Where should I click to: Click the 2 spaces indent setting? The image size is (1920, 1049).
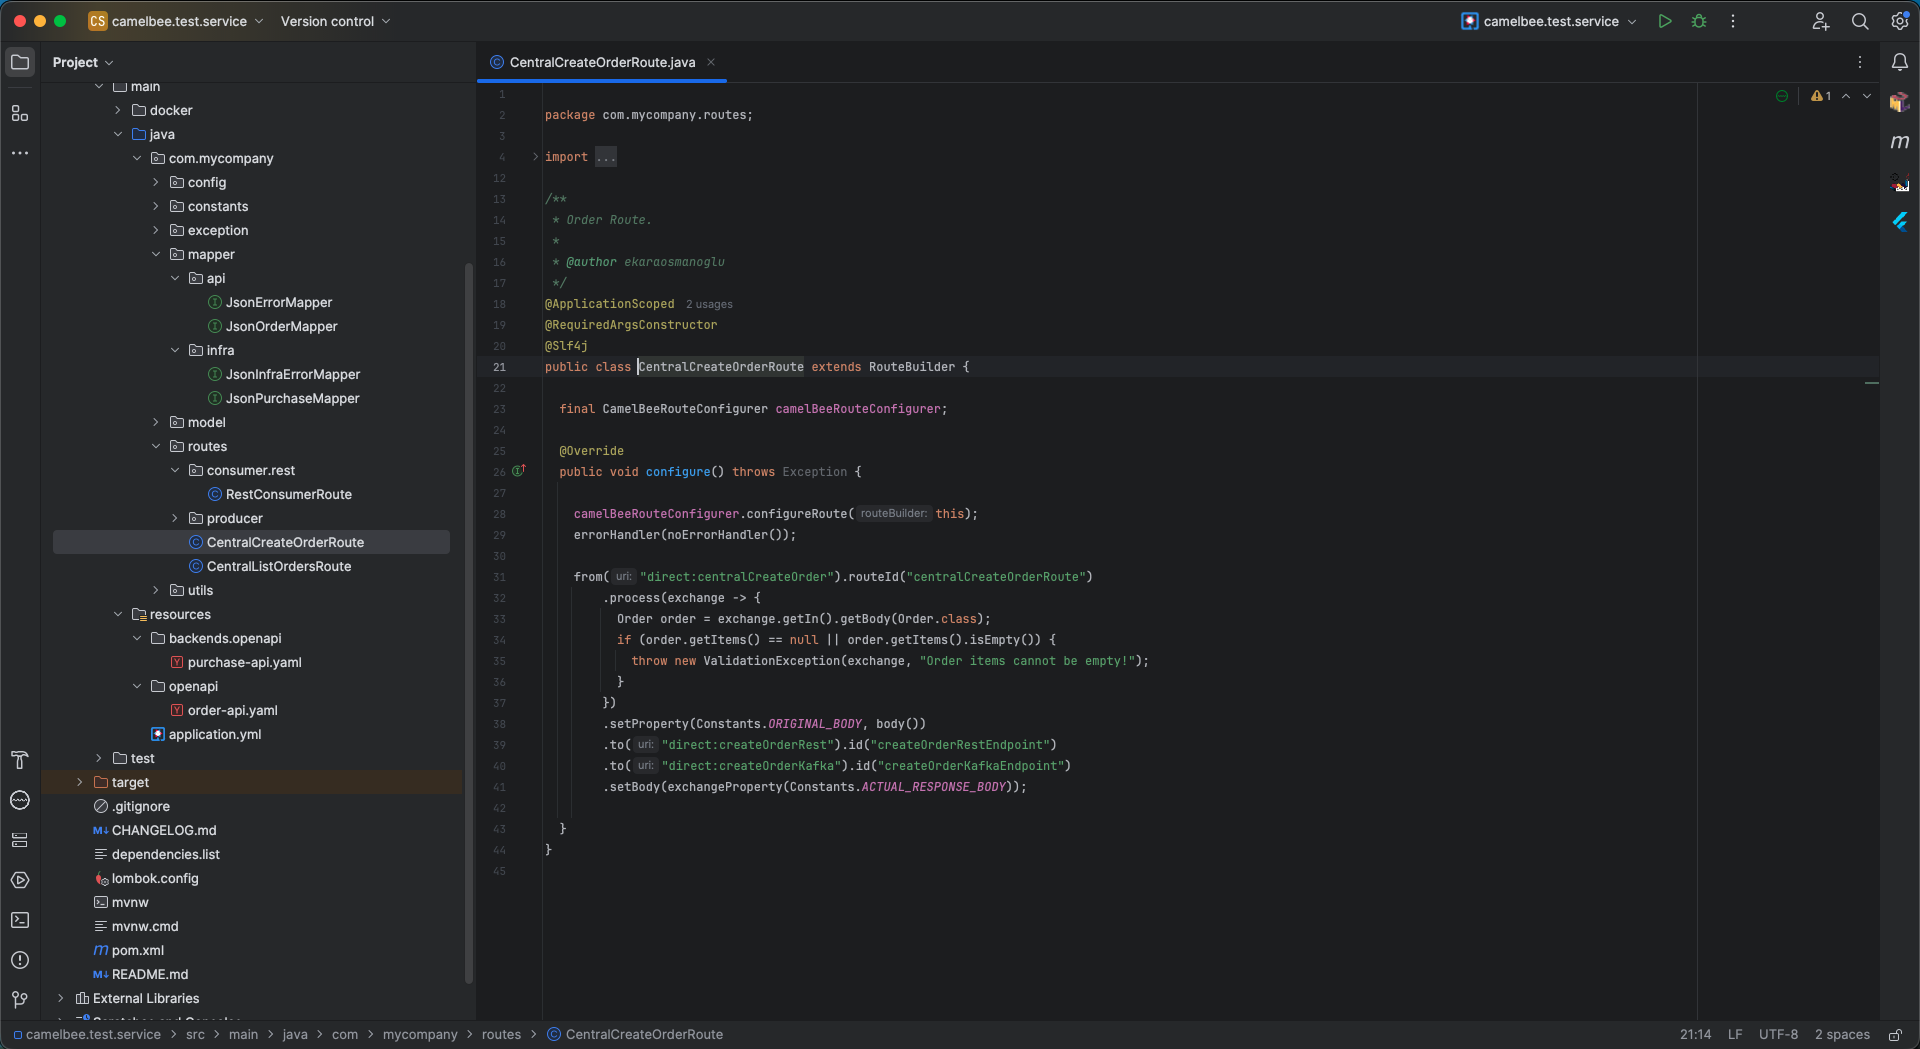click(x=1842, y=1035)
